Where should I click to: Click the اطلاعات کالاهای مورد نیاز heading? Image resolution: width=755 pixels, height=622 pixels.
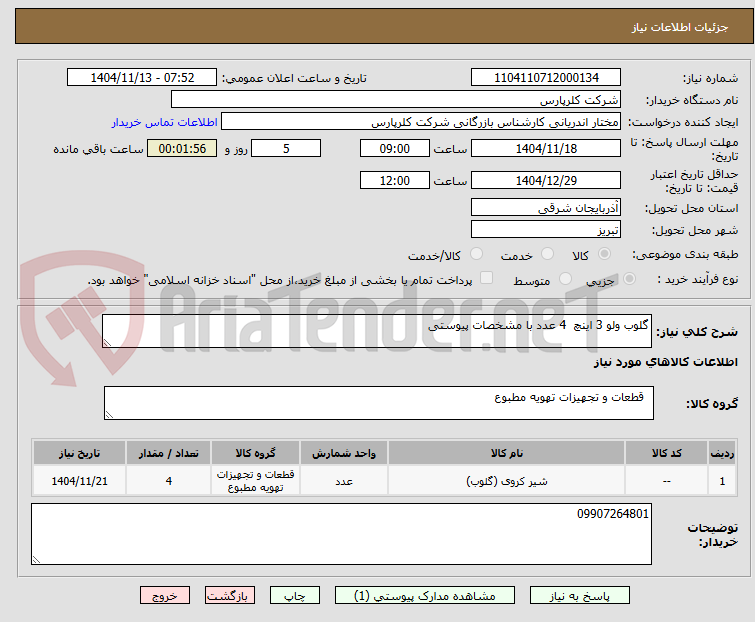point(665,362)
